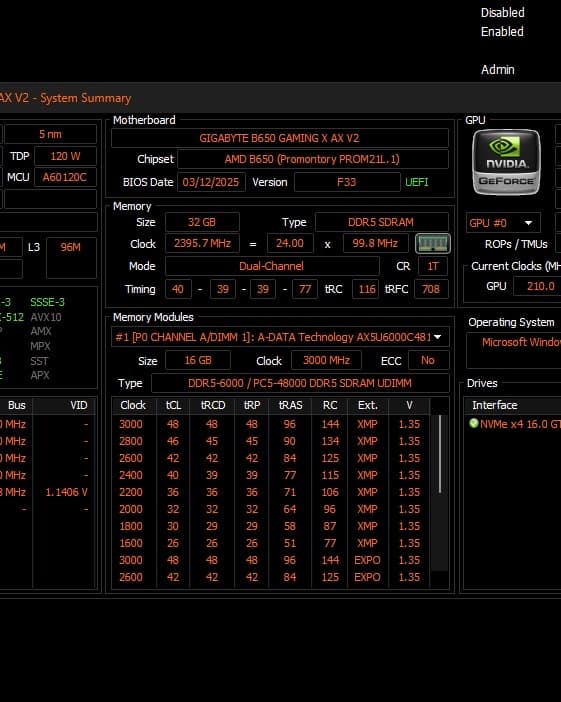Image resolution: width=561 pixels, height=702 pixels.
Task: Select the 2395.7 MHz memory clock value
Action: tap(202, 243)
